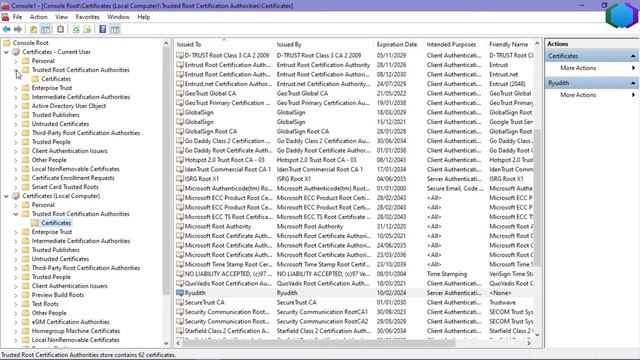Click the '10/02/2024' expiration date cell
Image resolution: width=640 pixels, height=360 pixels.
point(391,293)
